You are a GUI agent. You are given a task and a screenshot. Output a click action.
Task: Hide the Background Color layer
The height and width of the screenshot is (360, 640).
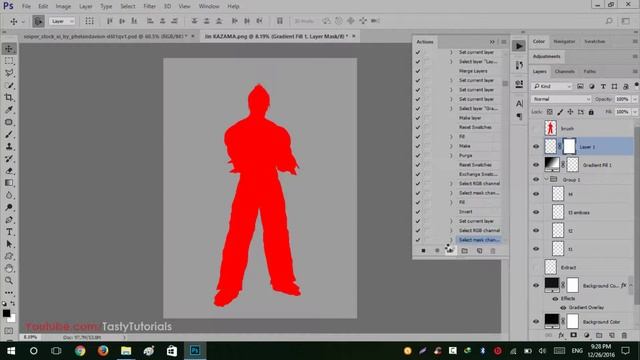tap(536, 322)
